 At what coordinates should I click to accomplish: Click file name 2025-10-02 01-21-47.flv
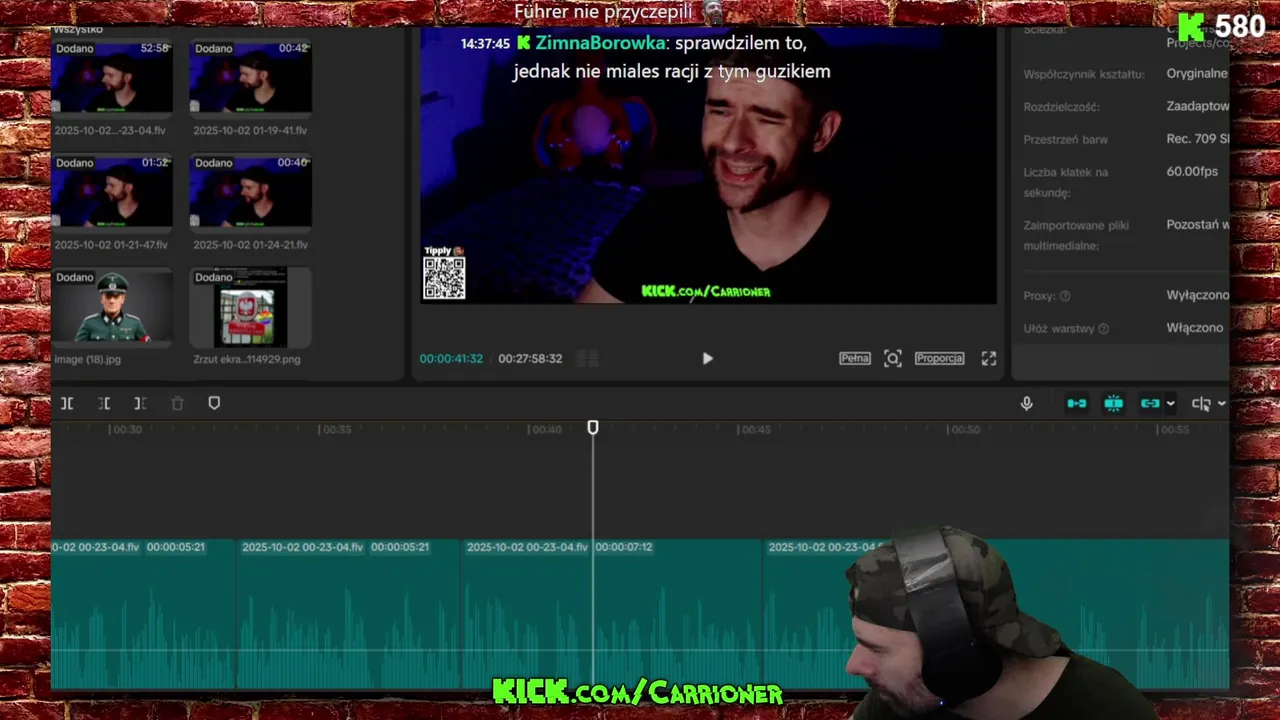point(111,245)
